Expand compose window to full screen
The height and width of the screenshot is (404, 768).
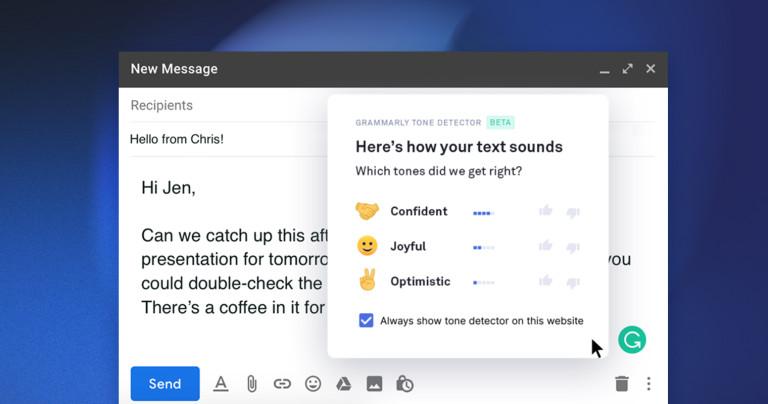[627, 69]
